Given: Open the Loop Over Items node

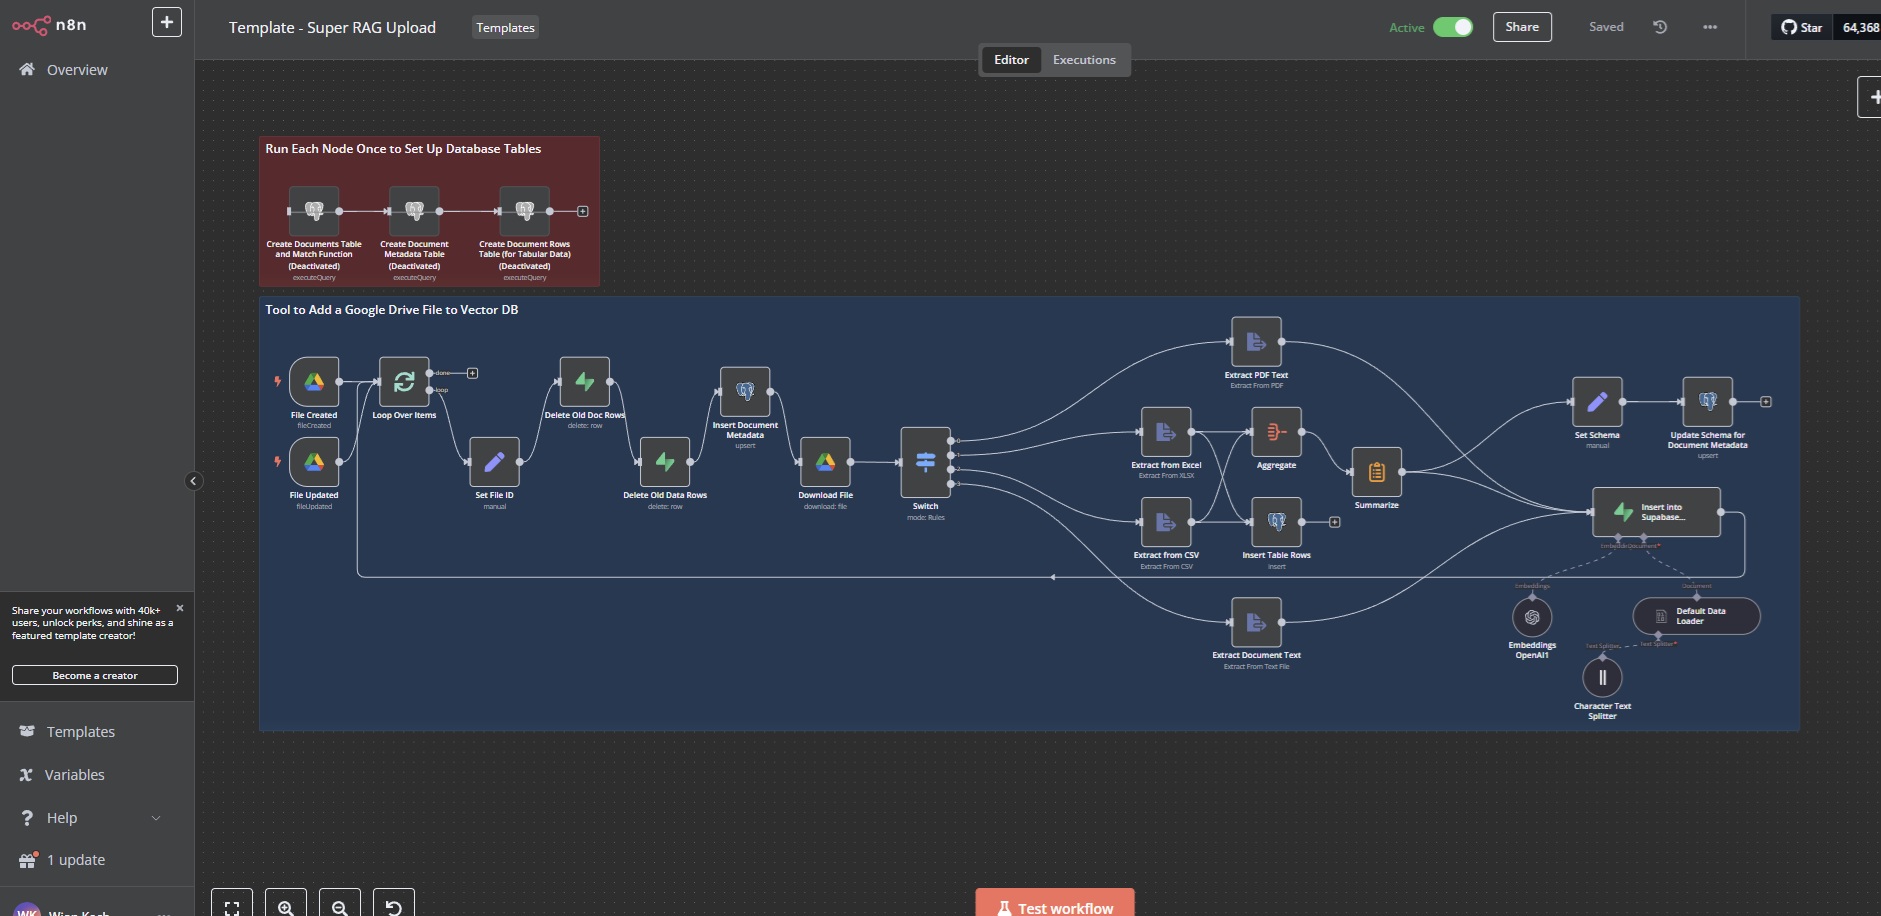Looking at the screenshot, I should (403, 381).
